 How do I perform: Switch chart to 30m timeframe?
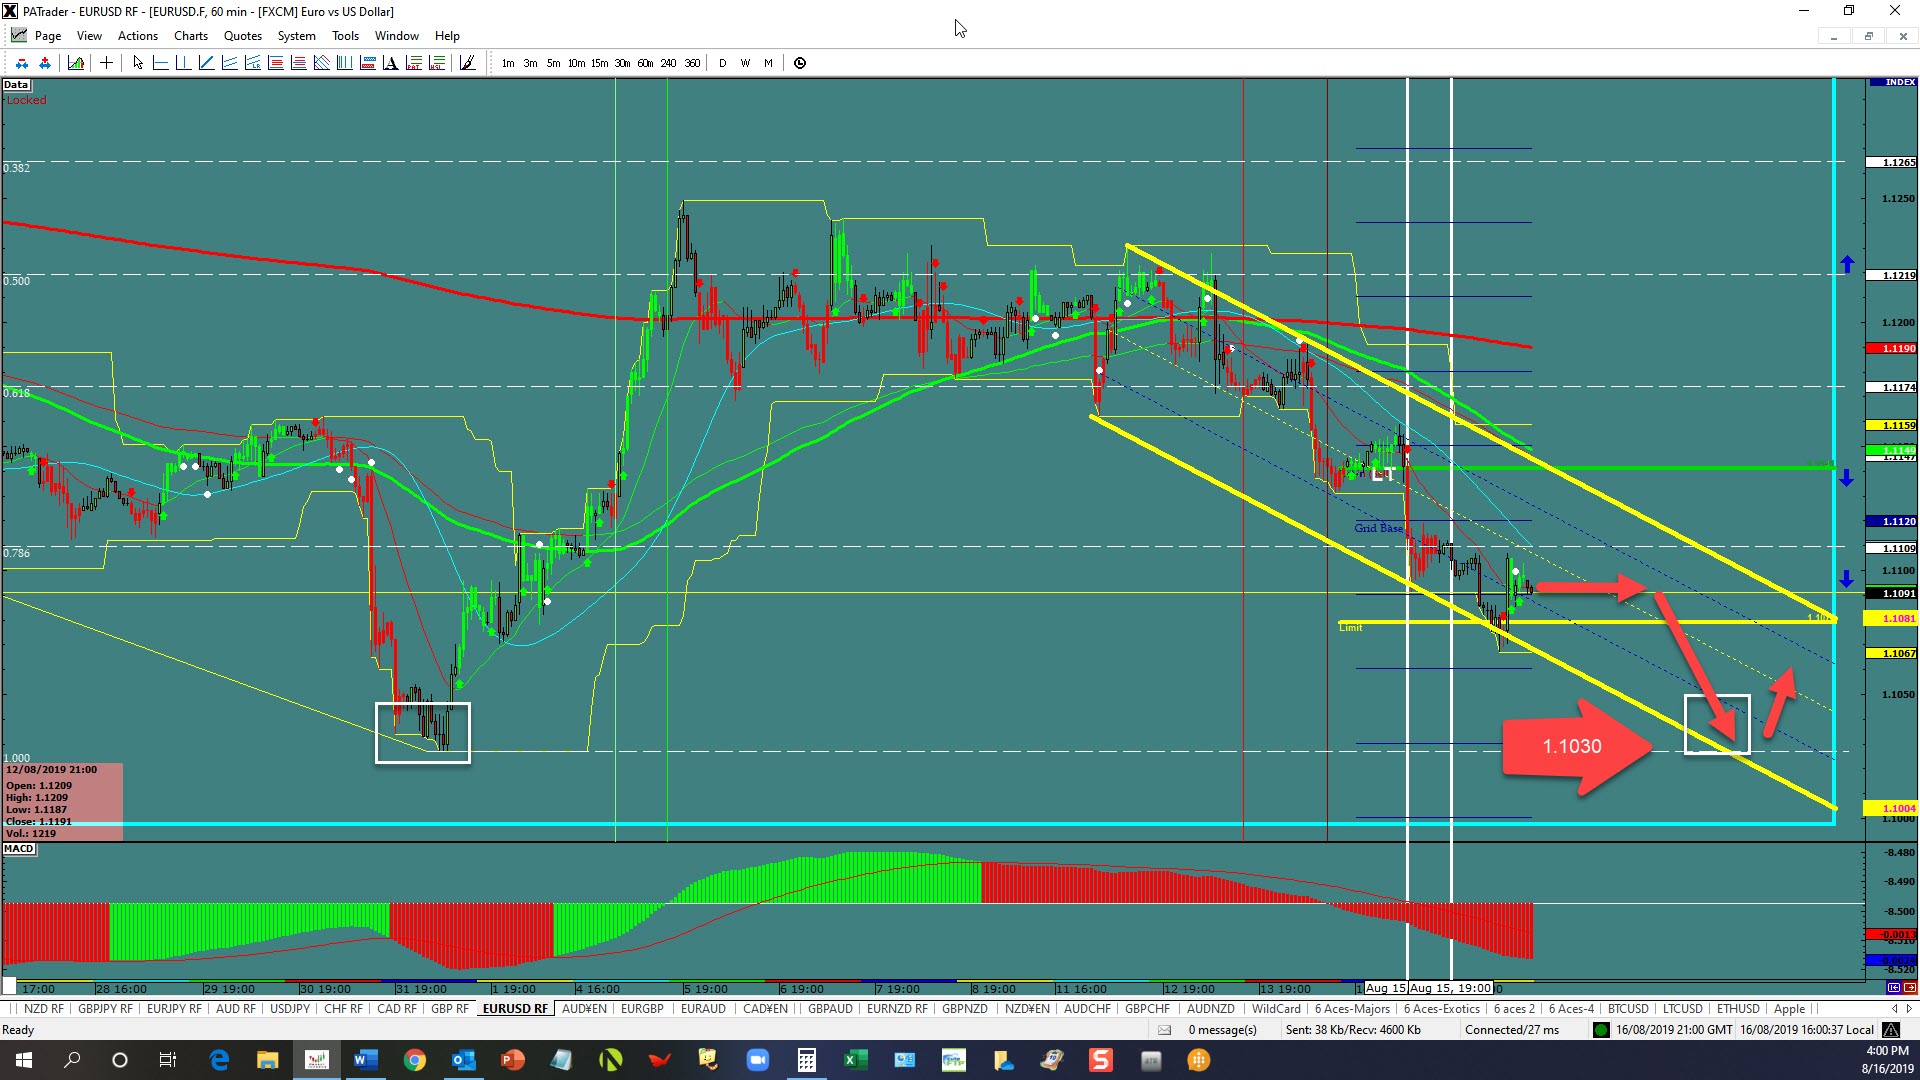pos(622,63)
